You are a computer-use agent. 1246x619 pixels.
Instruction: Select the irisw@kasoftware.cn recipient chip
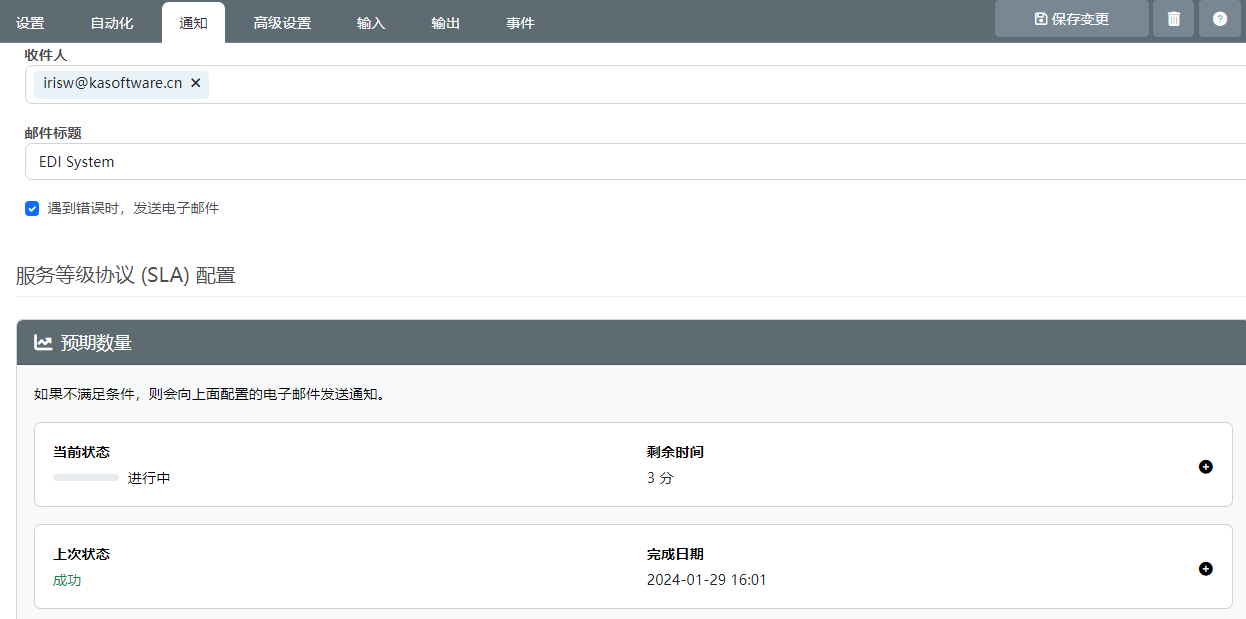click(x=112, y=84)
